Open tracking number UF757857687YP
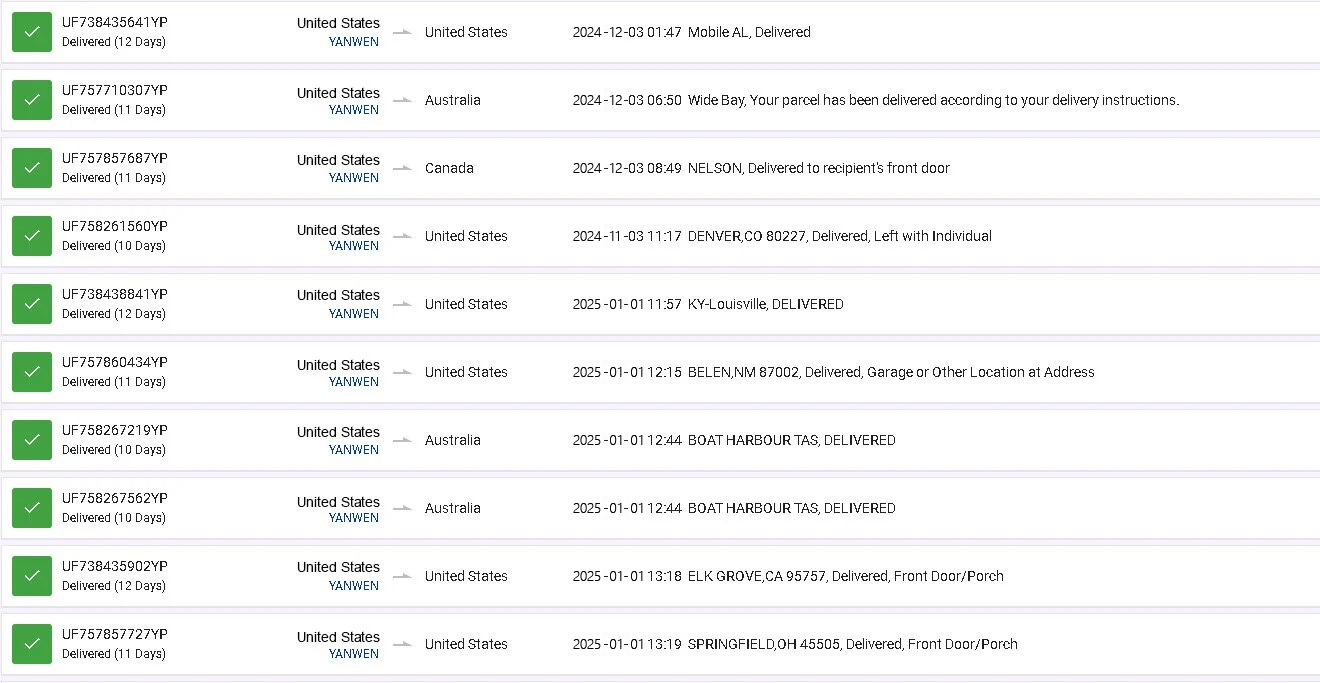This screenshot has height=683, width=1320. pos(114,158)
